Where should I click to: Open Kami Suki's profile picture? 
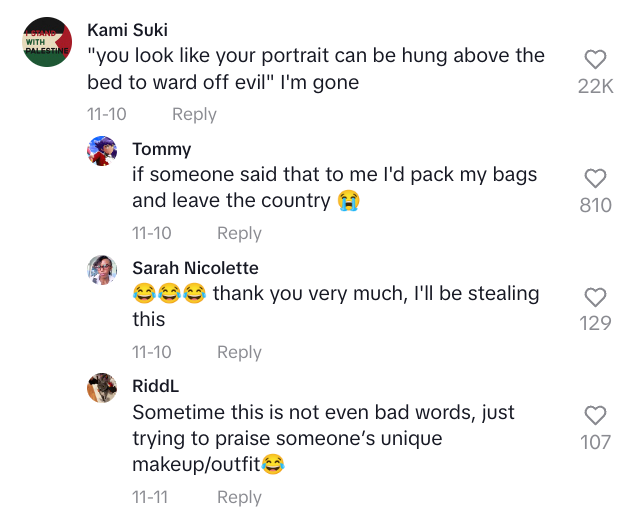coord(46,43)
